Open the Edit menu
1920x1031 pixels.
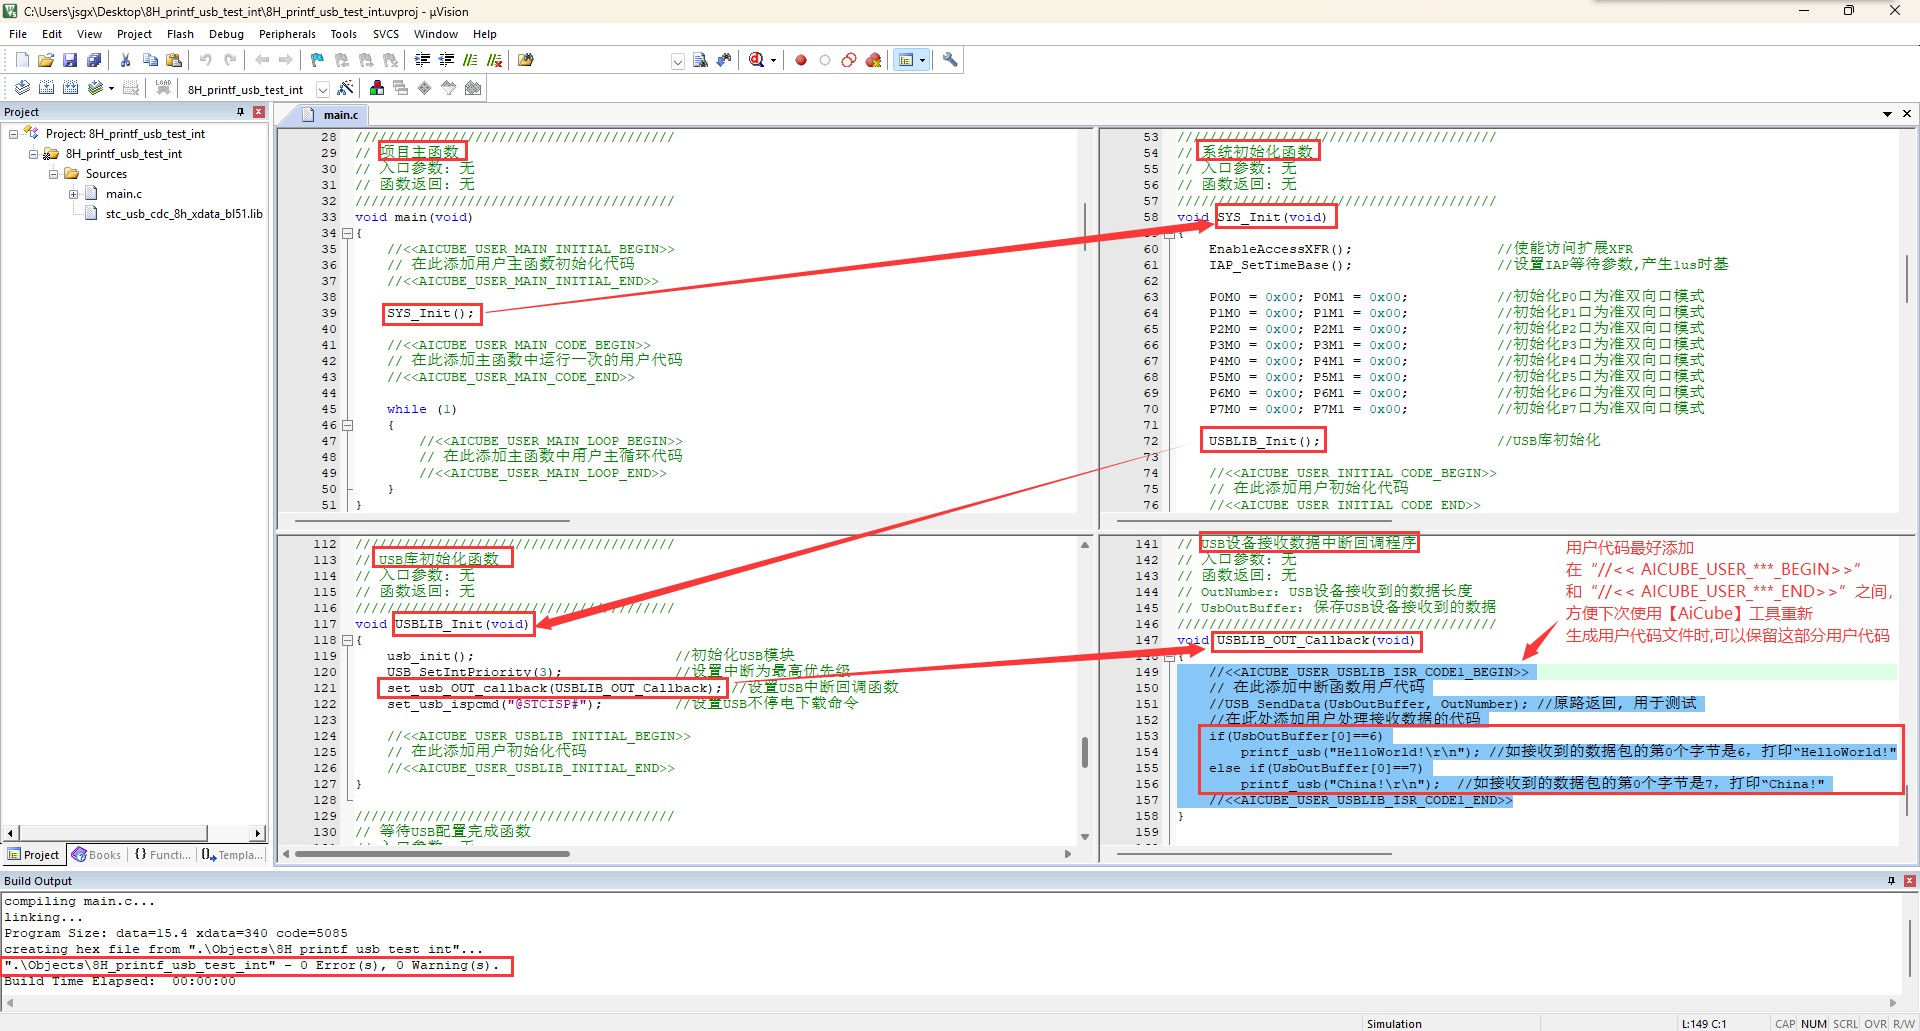click(52, 34)
